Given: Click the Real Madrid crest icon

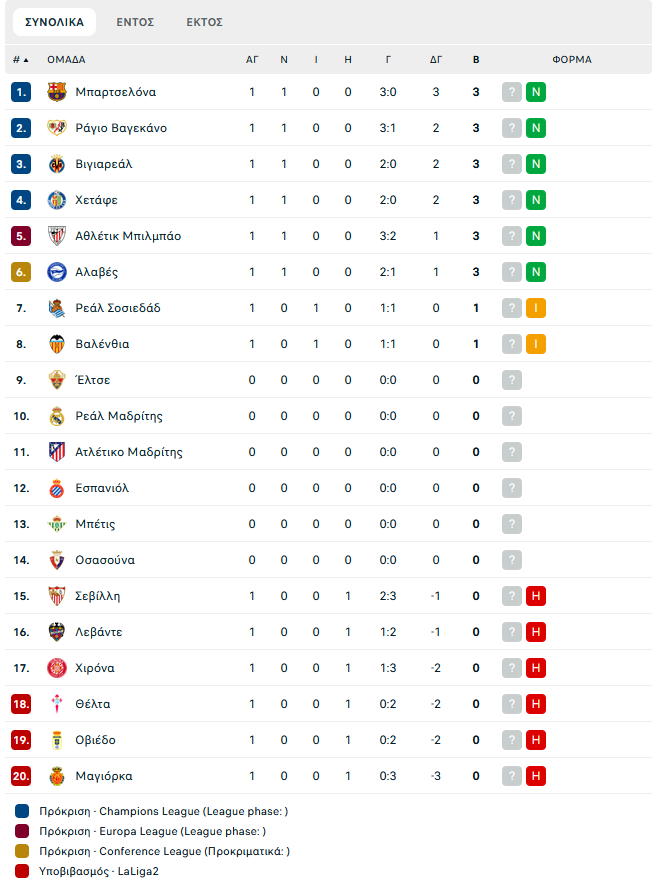Looking at the screenshot, I should click(56, 416).
